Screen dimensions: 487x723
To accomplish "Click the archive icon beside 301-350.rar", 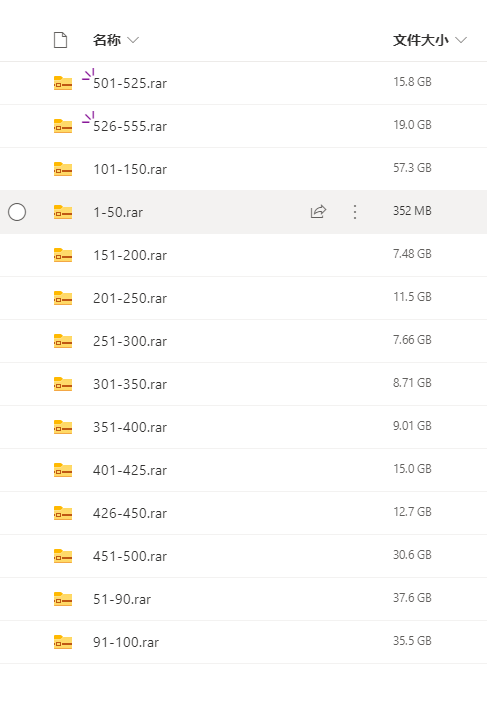I will coord(63,384).
